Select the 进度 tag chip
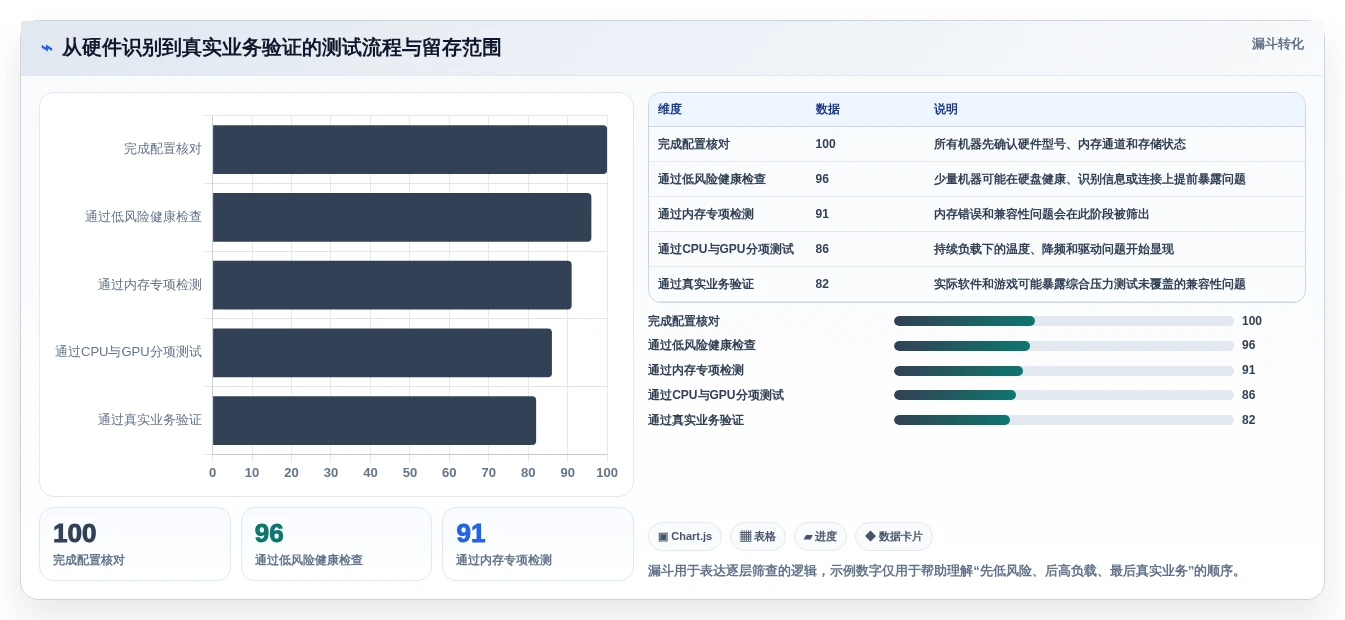 pyautogui.click(x=820, y=537)
